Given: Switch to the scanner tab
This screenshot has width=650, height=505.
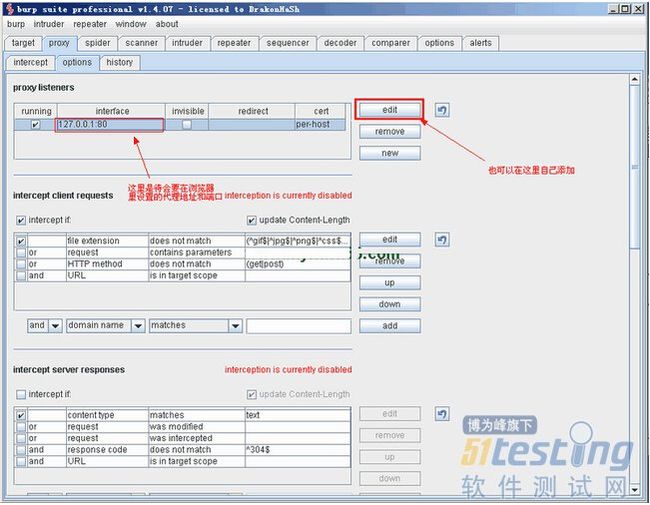Looking at the screenshot, I should click(141, 43).
